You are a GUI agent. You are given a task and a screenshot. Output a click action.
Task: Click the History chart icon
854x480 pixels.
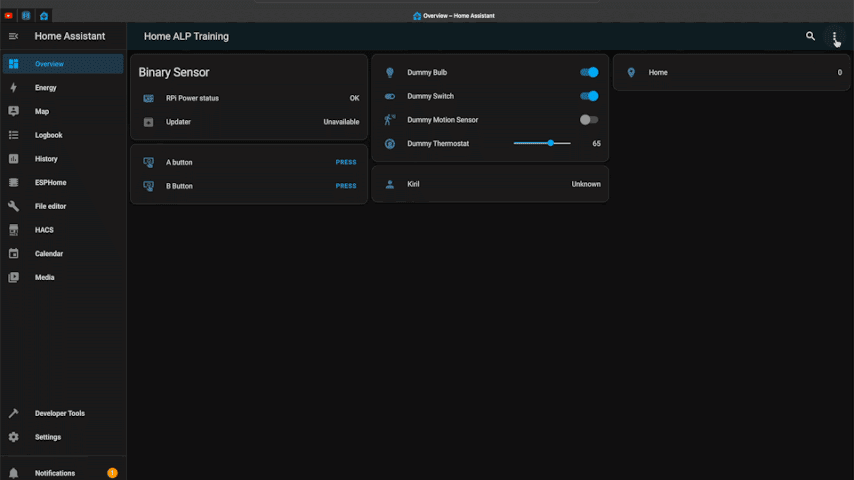[x=14, y=159]
